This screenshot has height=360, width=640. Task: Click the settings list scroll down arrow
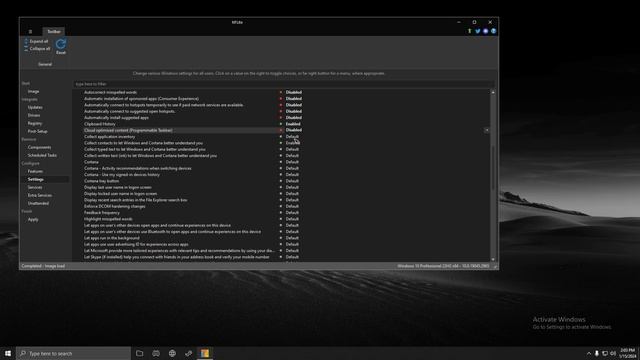[x=493, y=259]
